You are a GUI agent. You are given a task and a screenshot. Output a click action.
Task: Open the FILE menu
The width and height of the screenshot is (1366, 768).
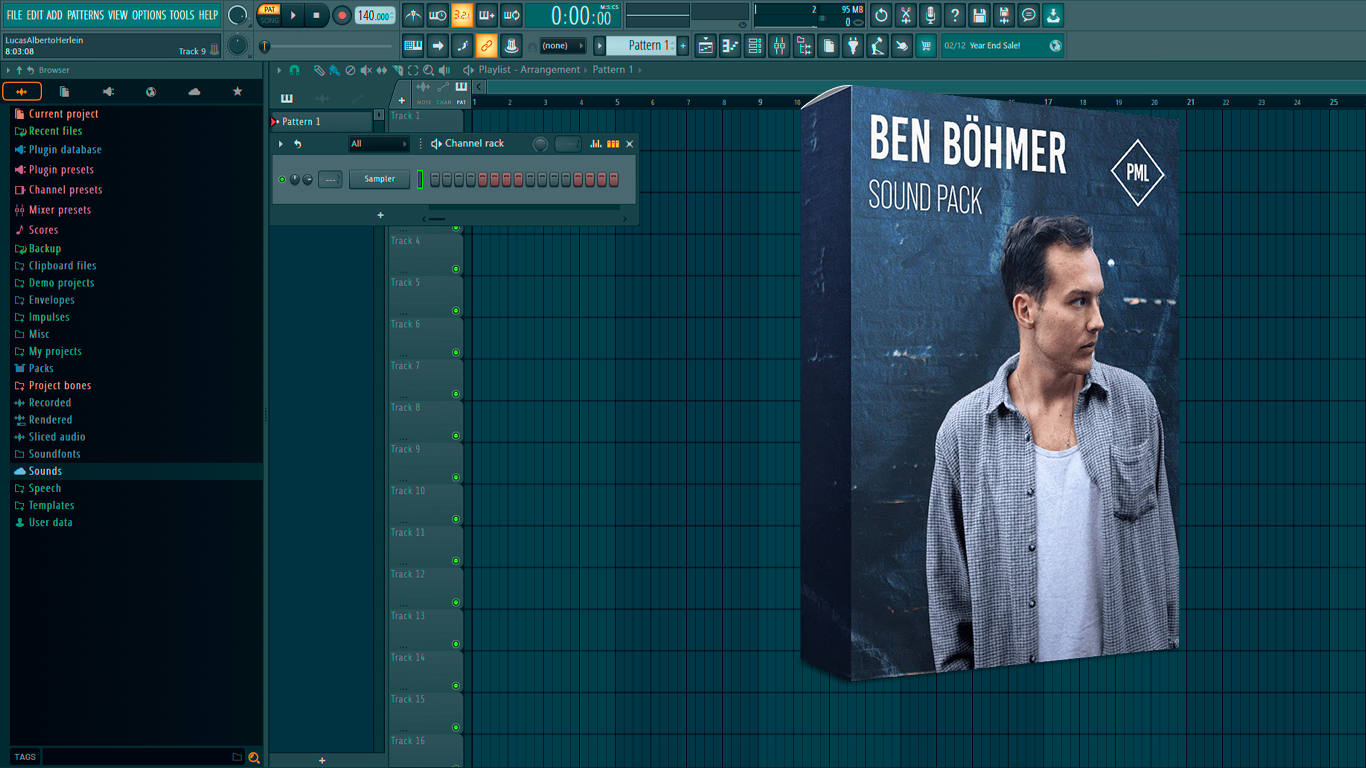[14, 15]
